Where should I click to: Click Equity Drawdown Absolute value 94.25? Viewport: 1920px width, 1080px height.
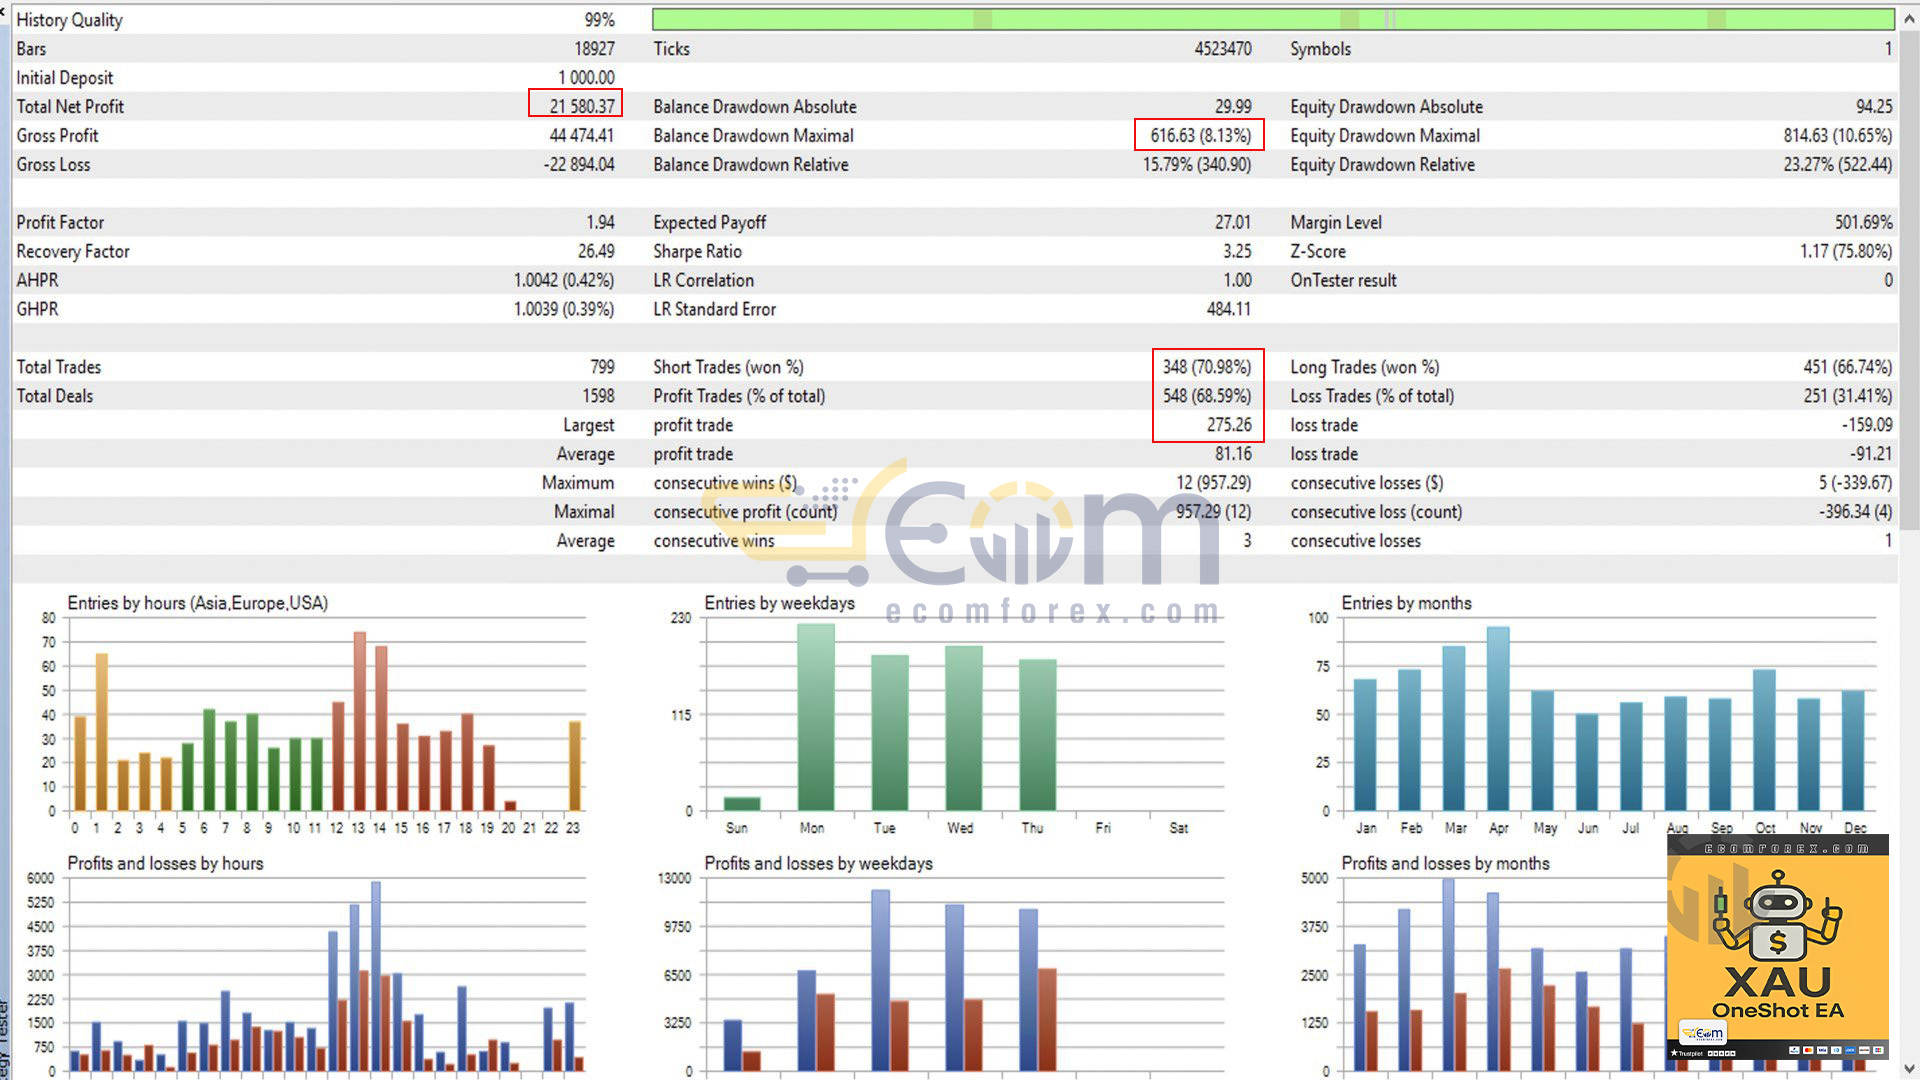pos(1874,106)
